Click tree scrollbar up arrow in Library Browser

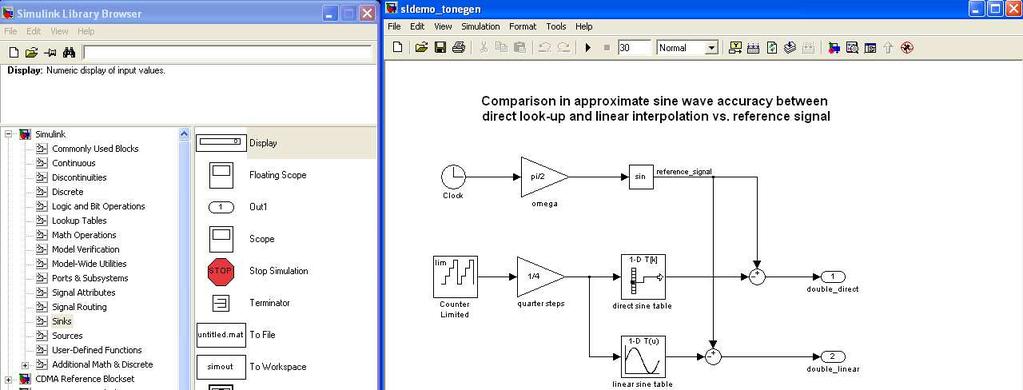click(185, 133)
